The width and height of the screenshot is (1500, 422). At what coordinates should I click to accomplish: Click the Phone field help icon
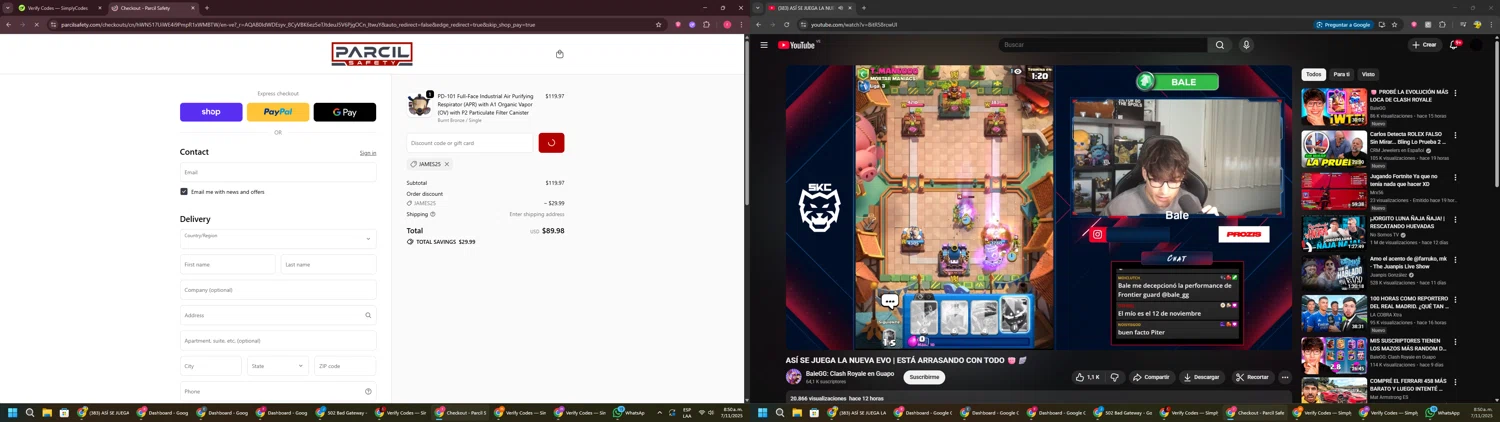tap(368, 391)
